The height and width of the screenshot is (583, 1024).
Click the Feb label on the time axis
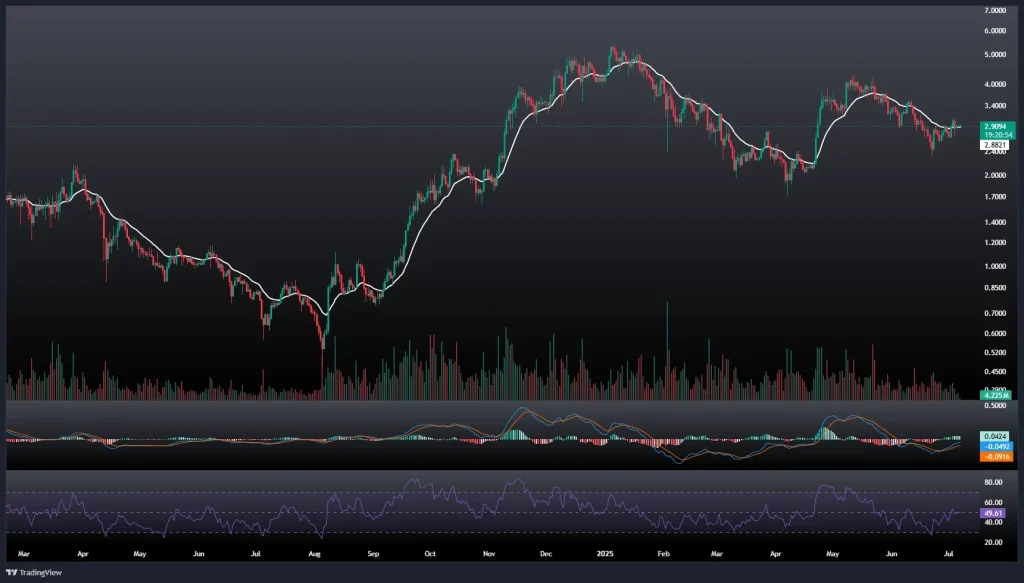pyautogui.click(x=663, y=552)
